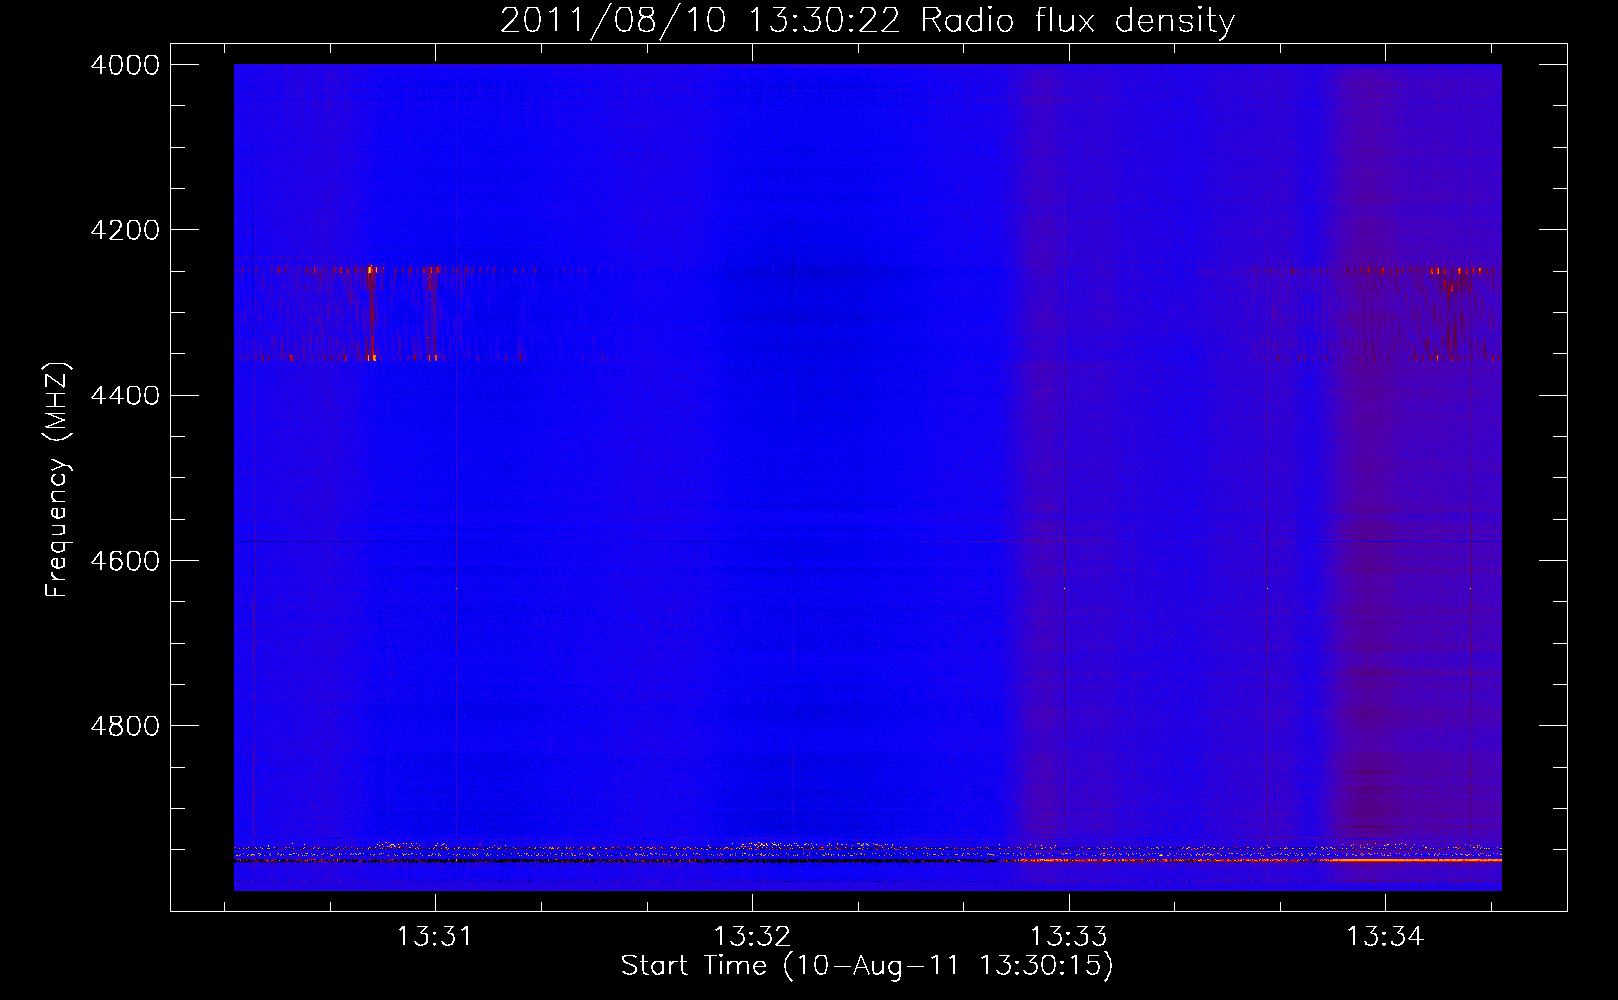This screenshot has height=1000, width=1618.
Task: Click the 13:32 time axis label
Action: pos(752,937)
